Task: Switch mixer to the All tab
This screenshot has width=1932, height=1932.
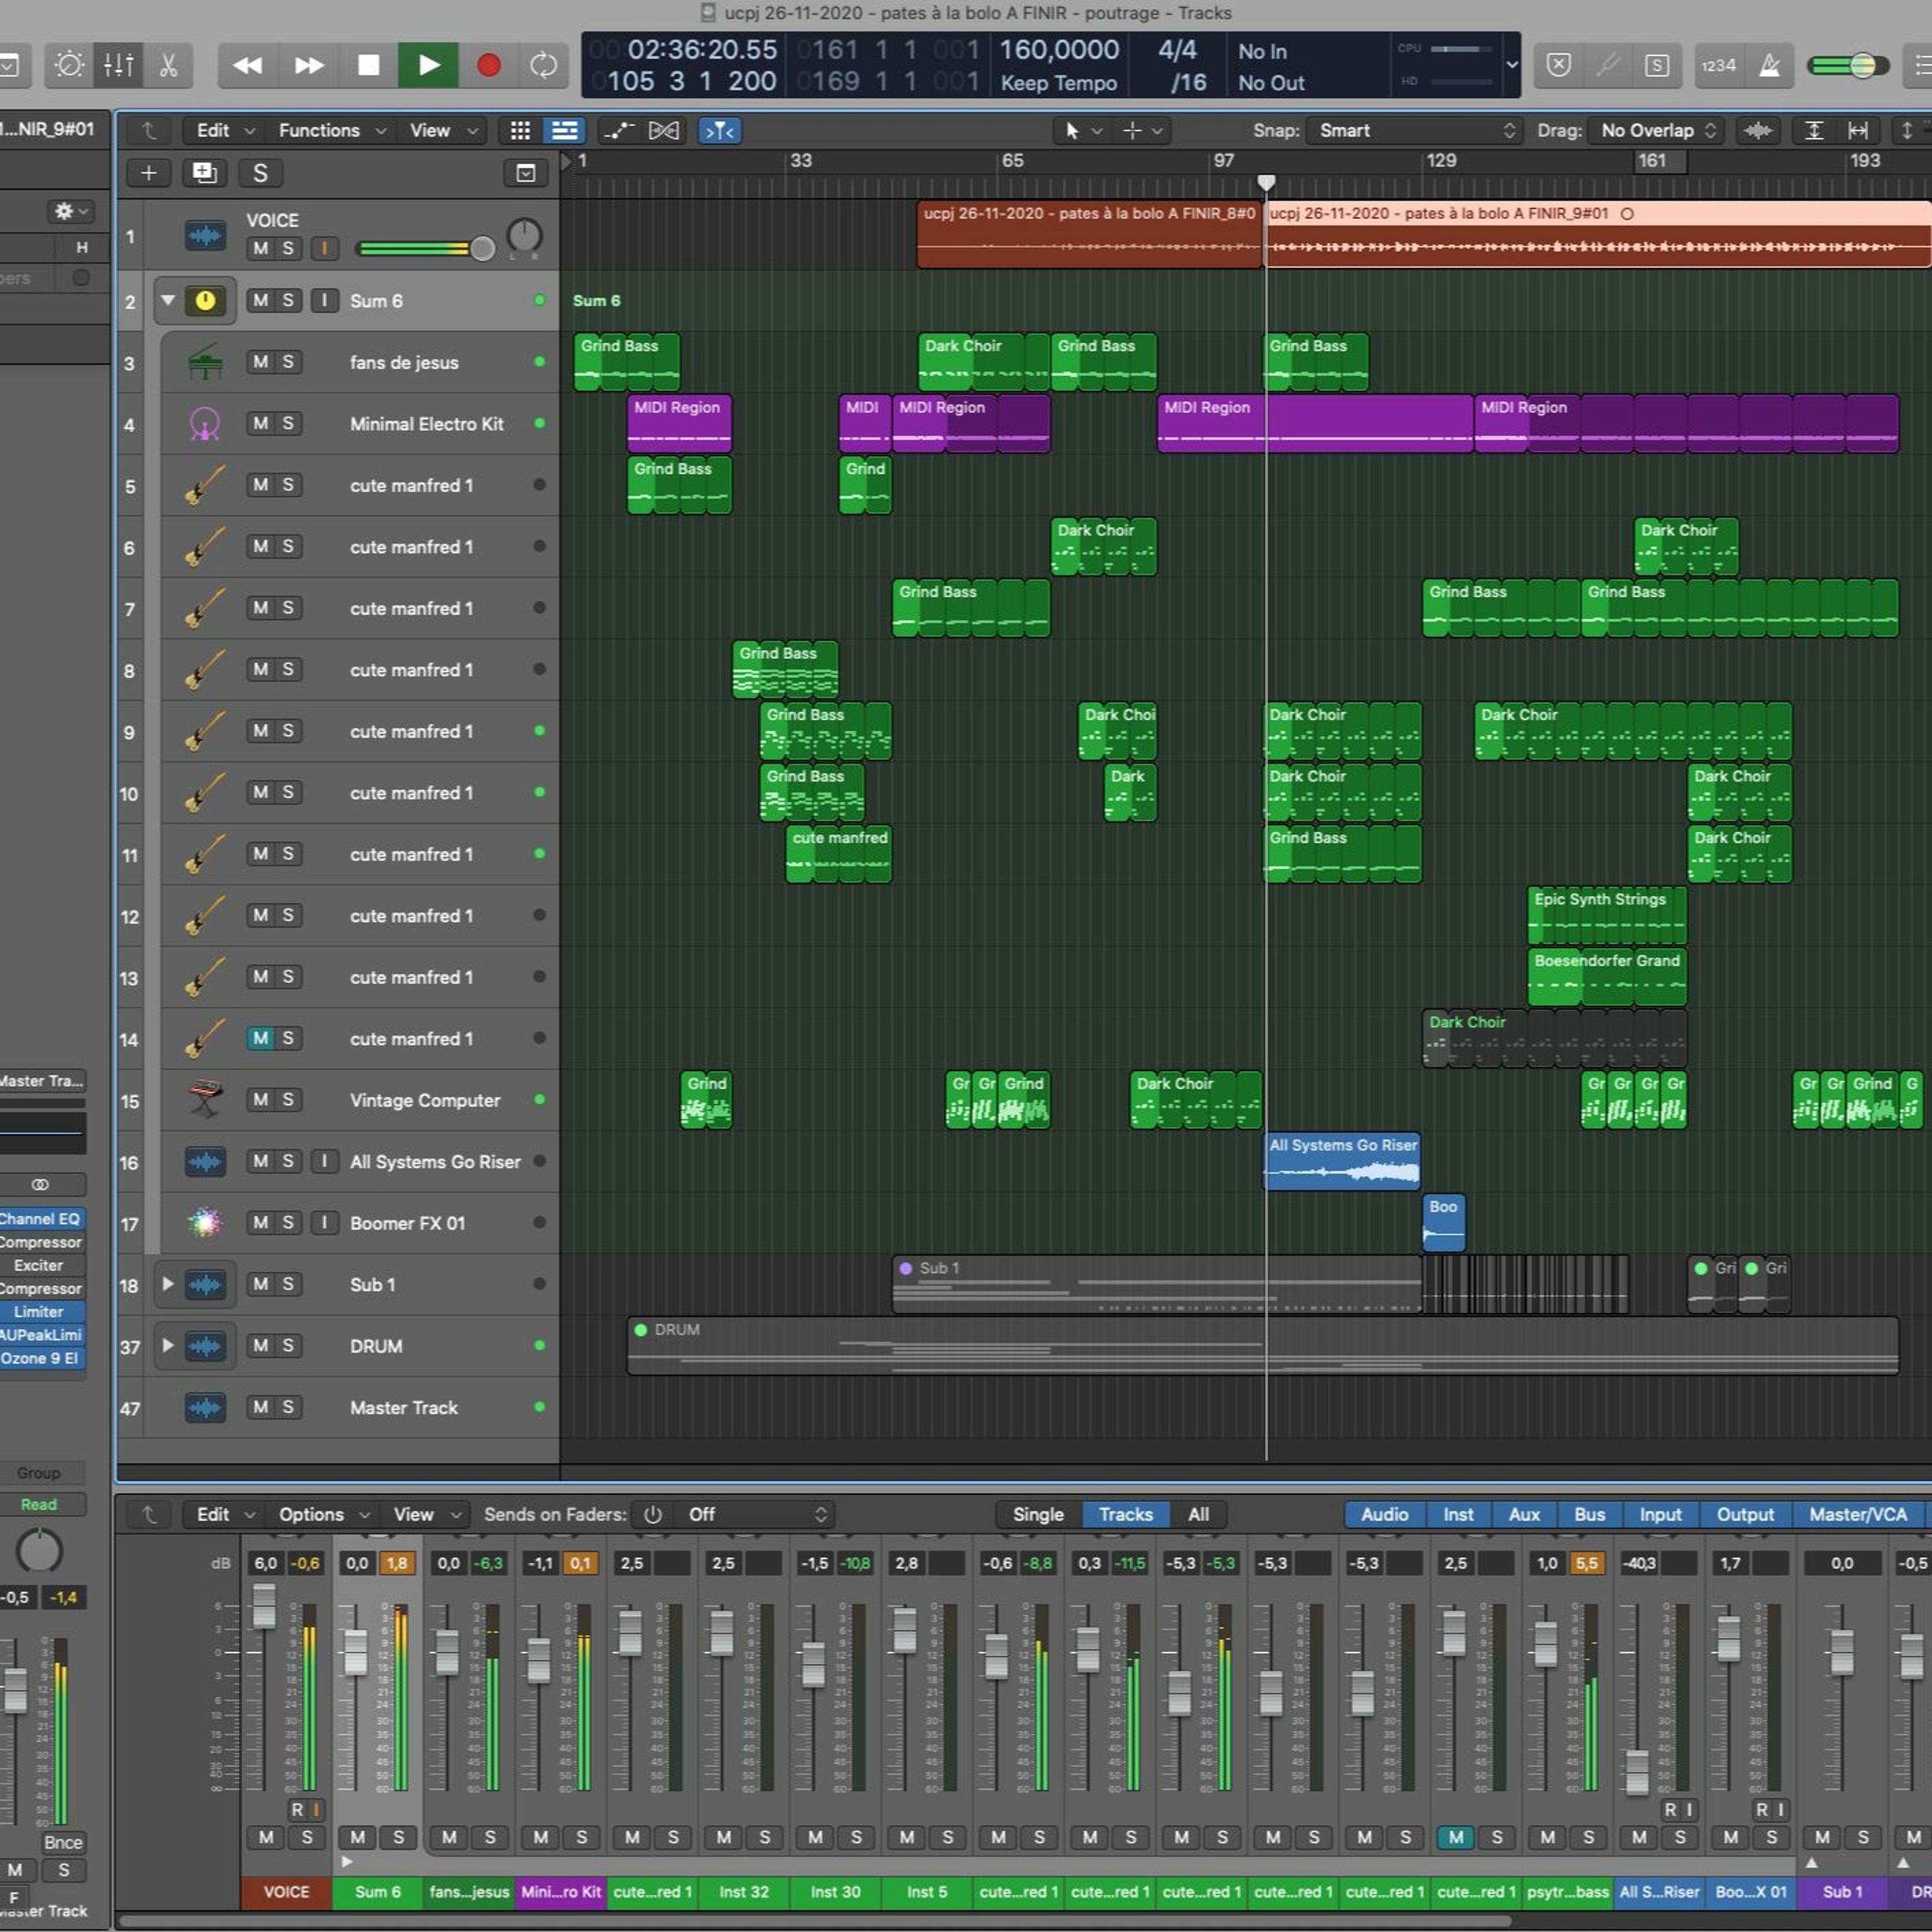Action: [x=1198, y=1514]
